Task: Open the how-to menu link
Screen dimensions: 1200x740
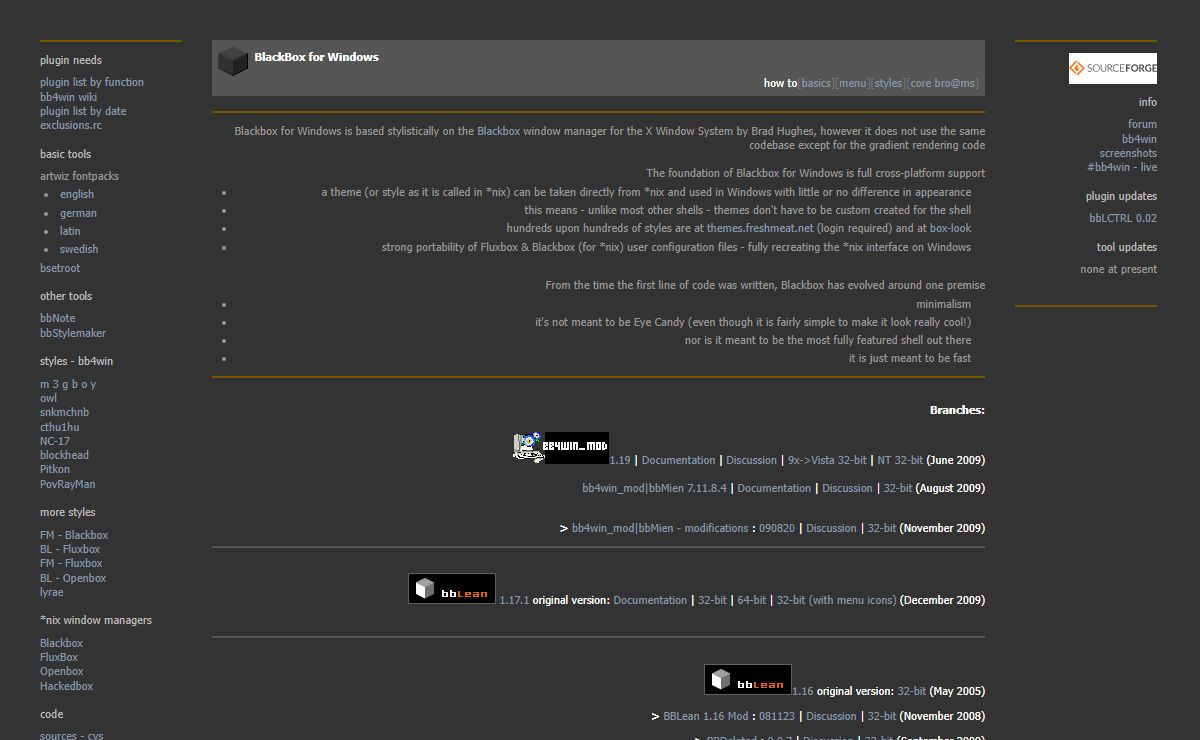Action: coord(853,83)
